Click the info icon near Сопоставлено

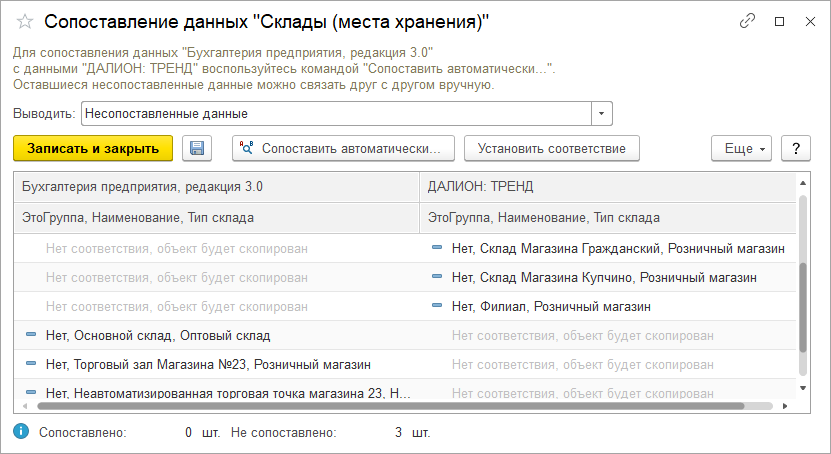[x=21, y=433]
